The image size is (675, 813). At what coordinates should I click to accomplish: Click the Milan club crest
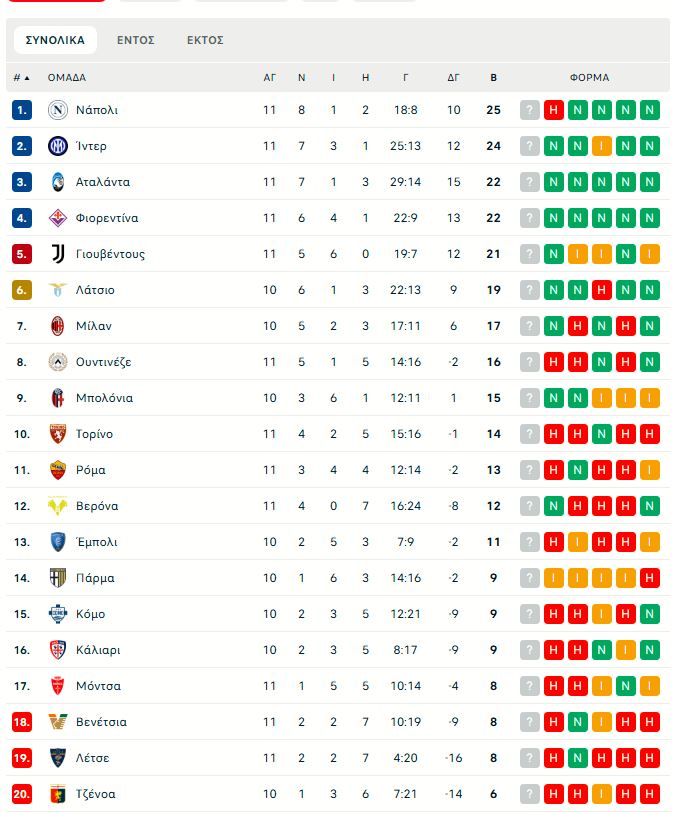[57, 326]
